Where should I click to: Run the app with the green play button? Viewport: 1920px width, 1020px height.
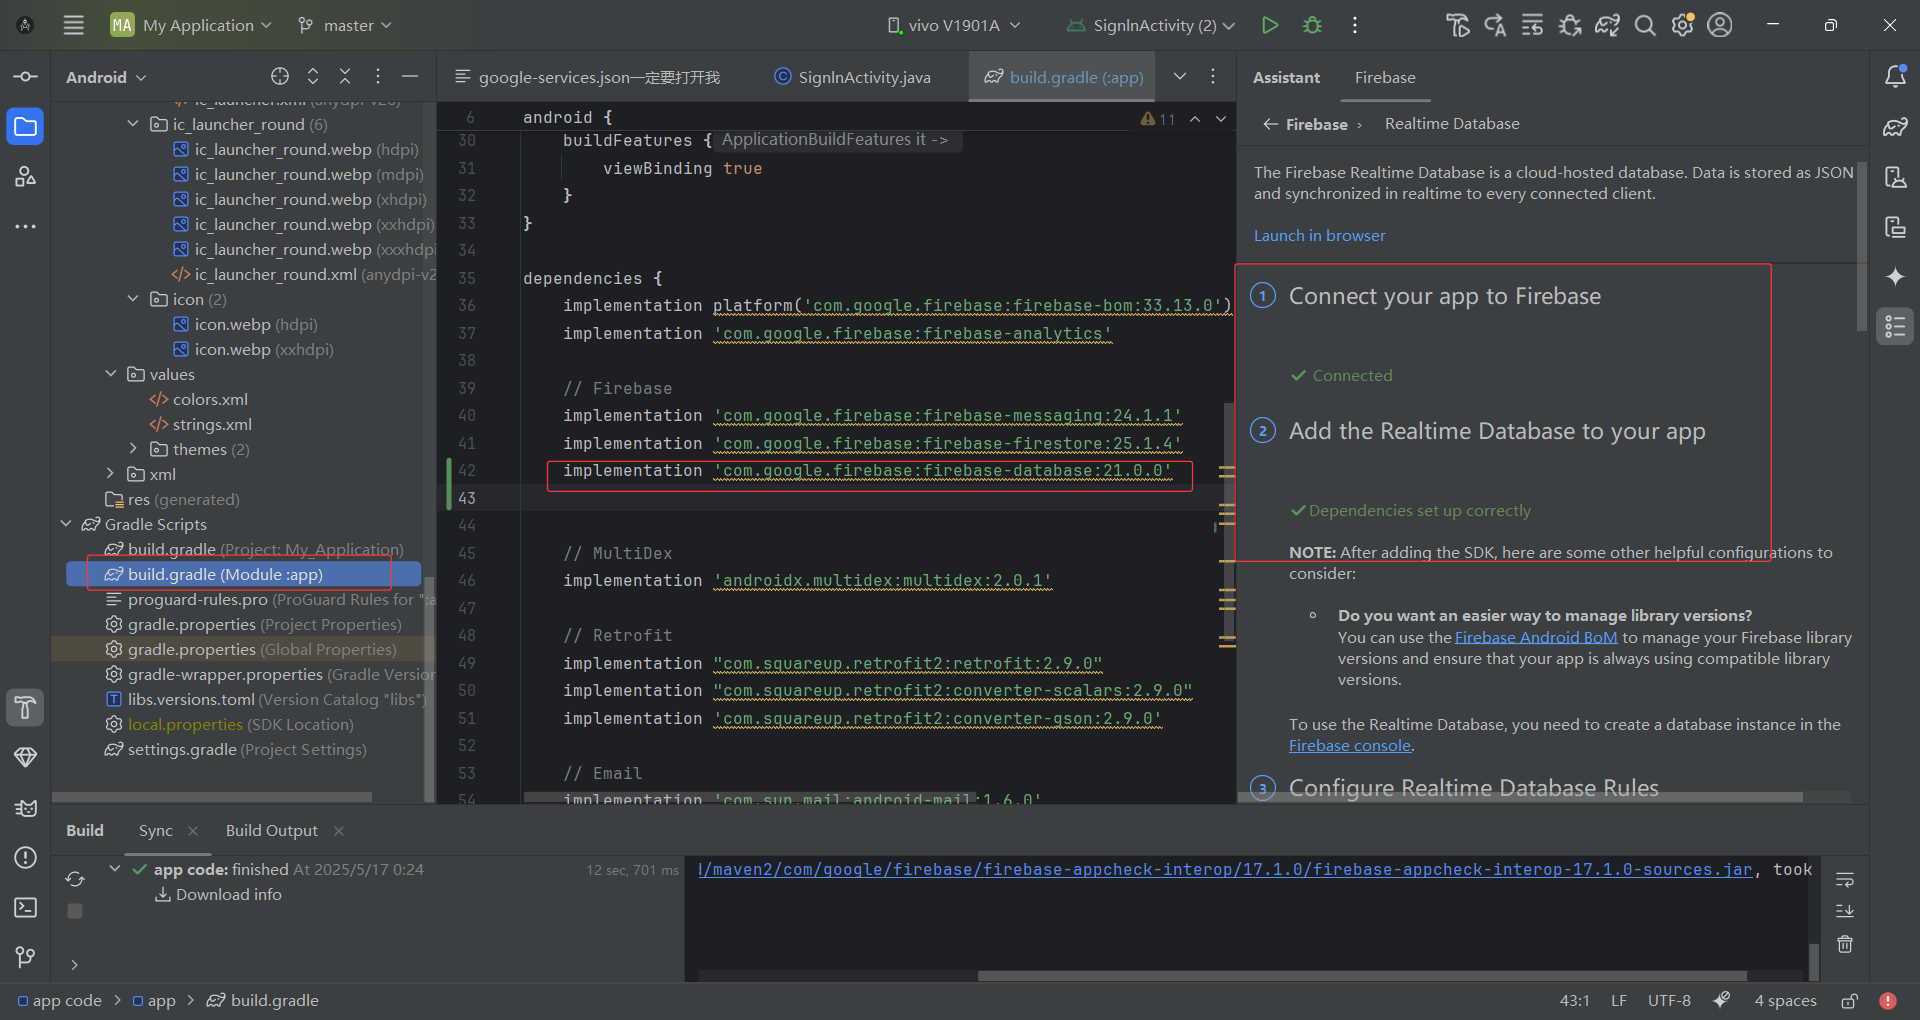(x=1270, y=25)
